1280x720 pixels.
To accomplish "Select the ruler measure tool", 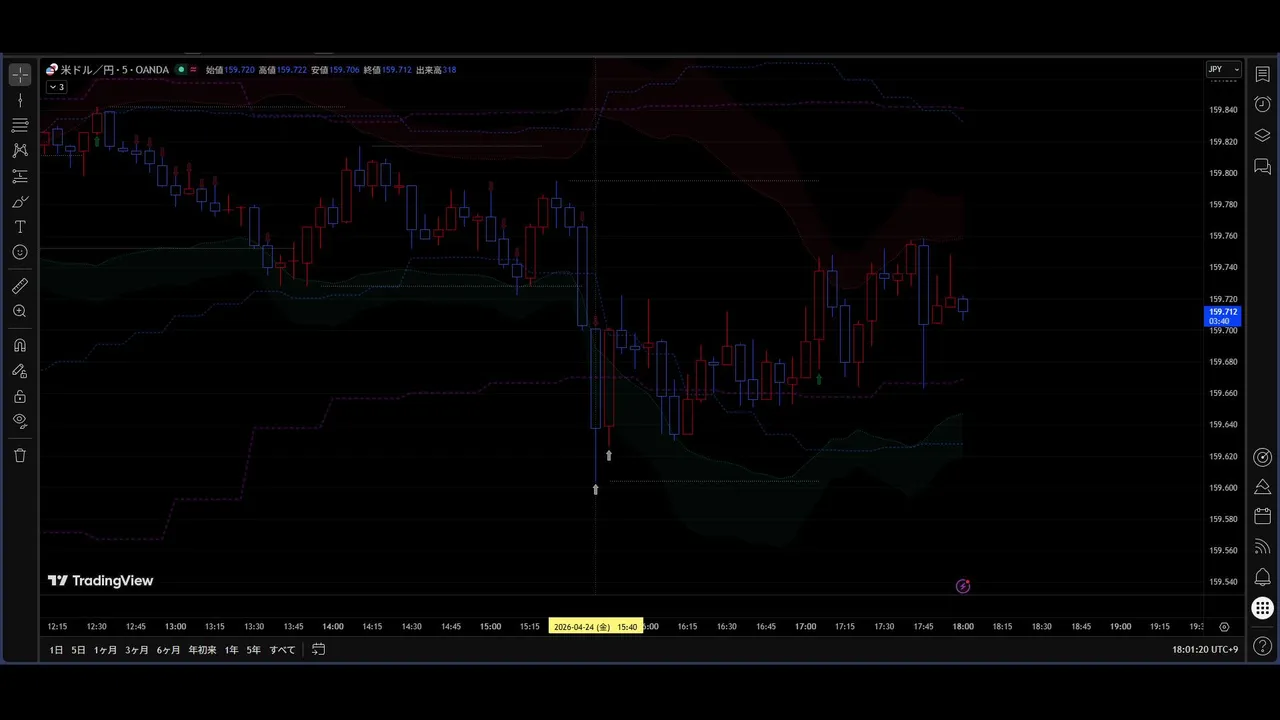I will (20, 286).
